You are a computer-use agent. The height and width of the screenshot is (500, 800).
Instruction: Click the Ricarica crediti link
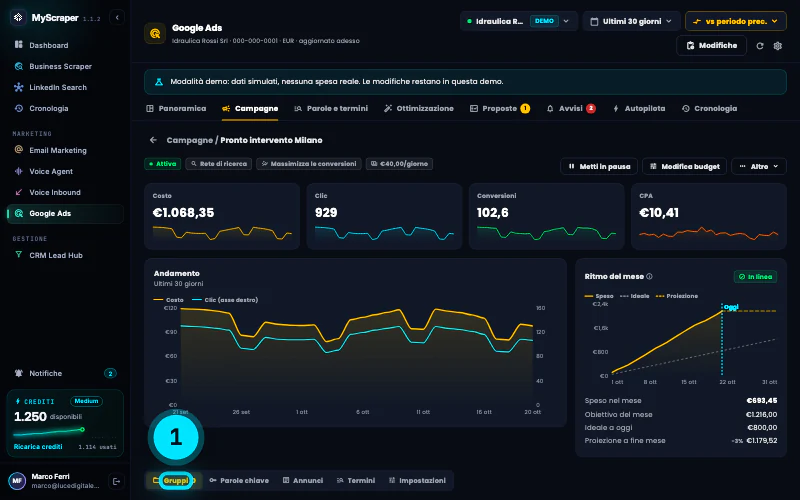coord(38,446)
